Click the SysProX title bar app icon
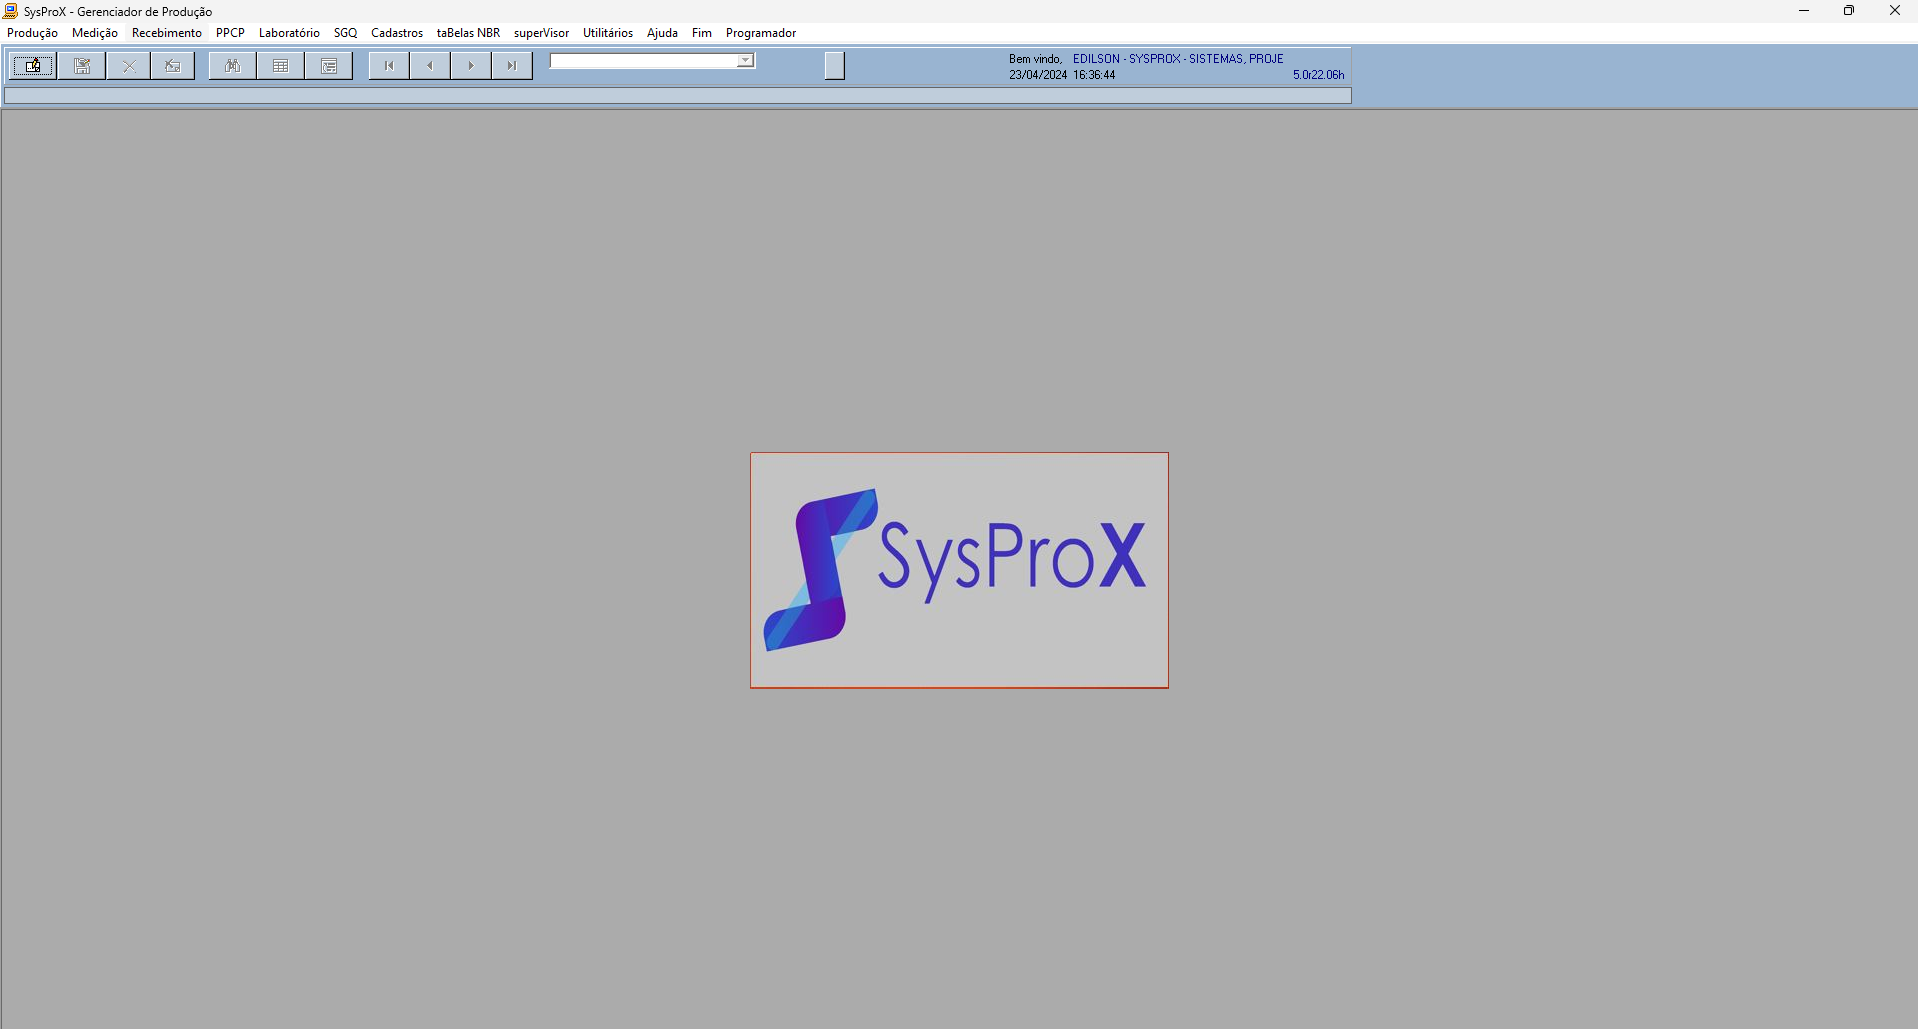Image resolution: width=1918 pixels, height=1029 pixels. click(11, 11)
